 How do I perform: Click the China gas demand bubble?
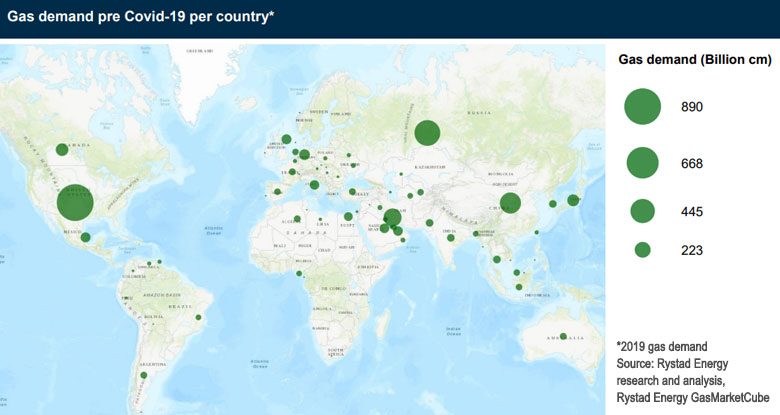pos(510,202)
